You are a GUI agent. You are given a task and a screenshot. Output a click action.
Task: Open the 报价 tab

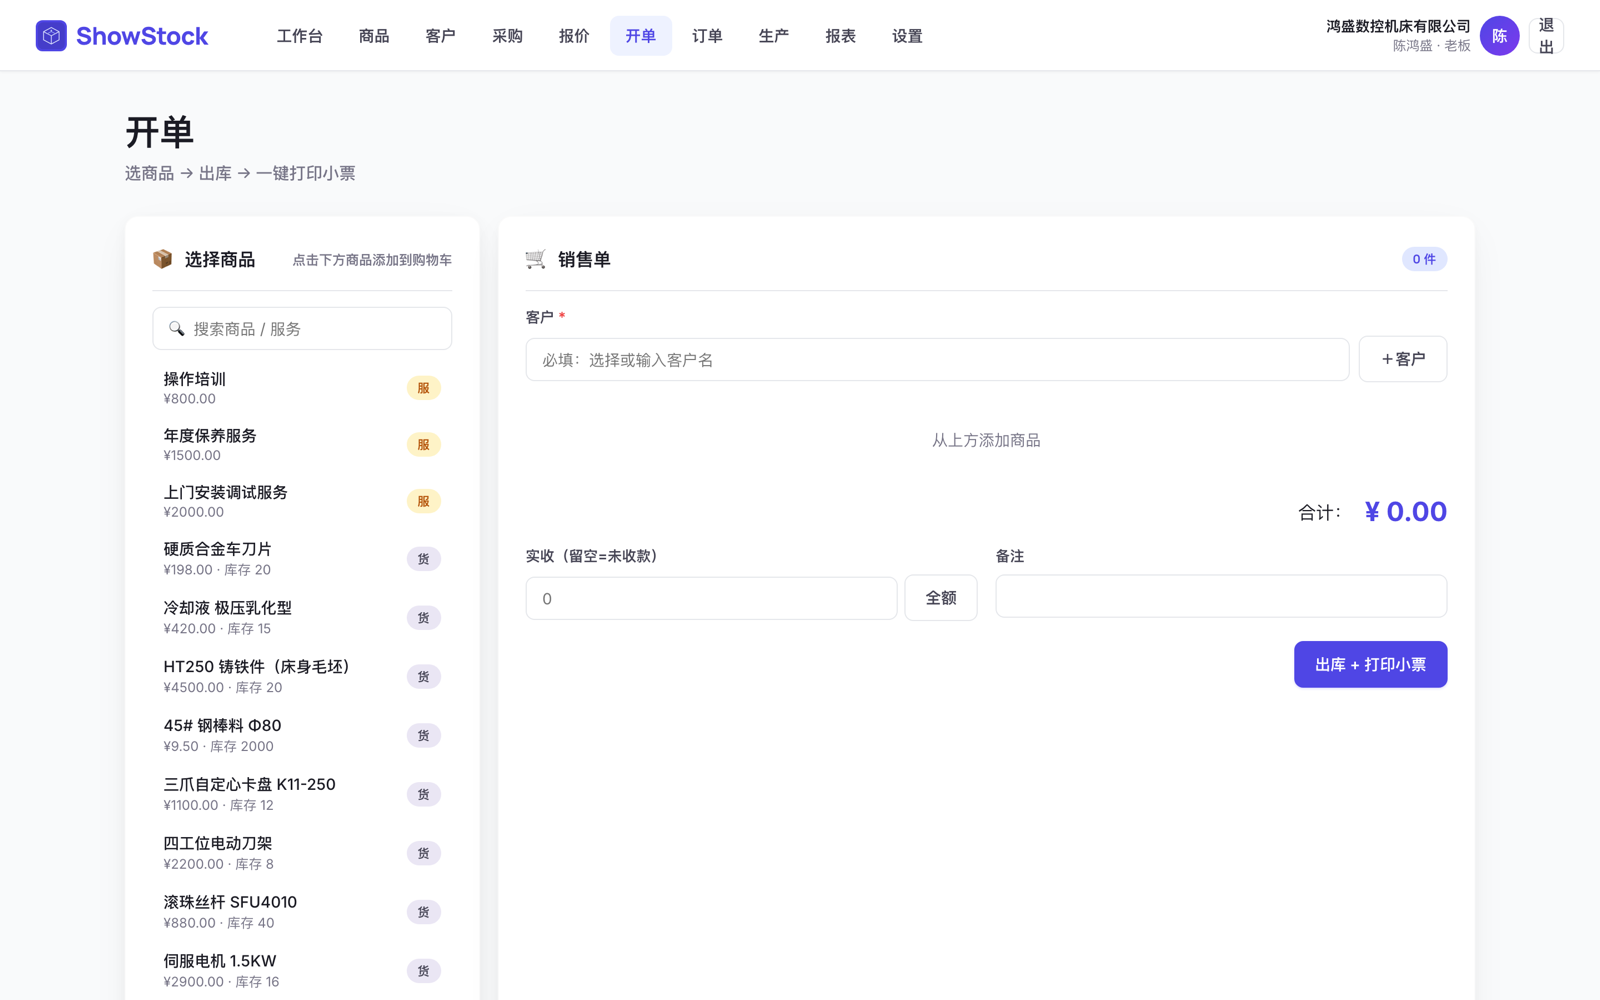click(574, 36)
